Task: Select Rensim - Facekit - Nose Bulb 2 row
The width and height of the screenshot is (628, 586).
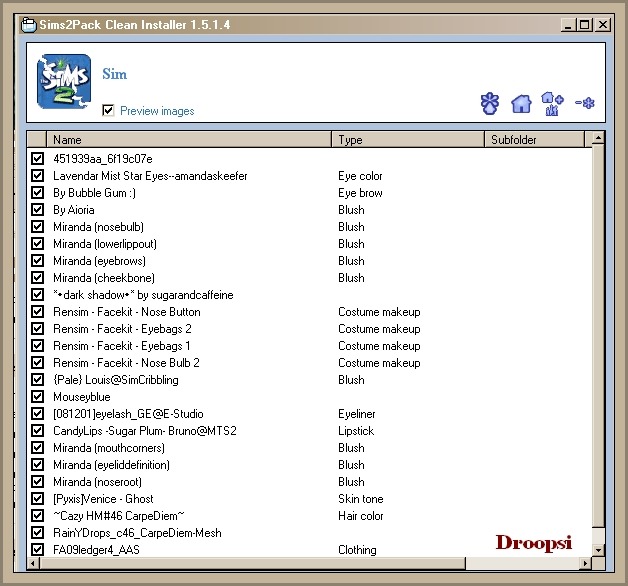Action: point(309,362)
